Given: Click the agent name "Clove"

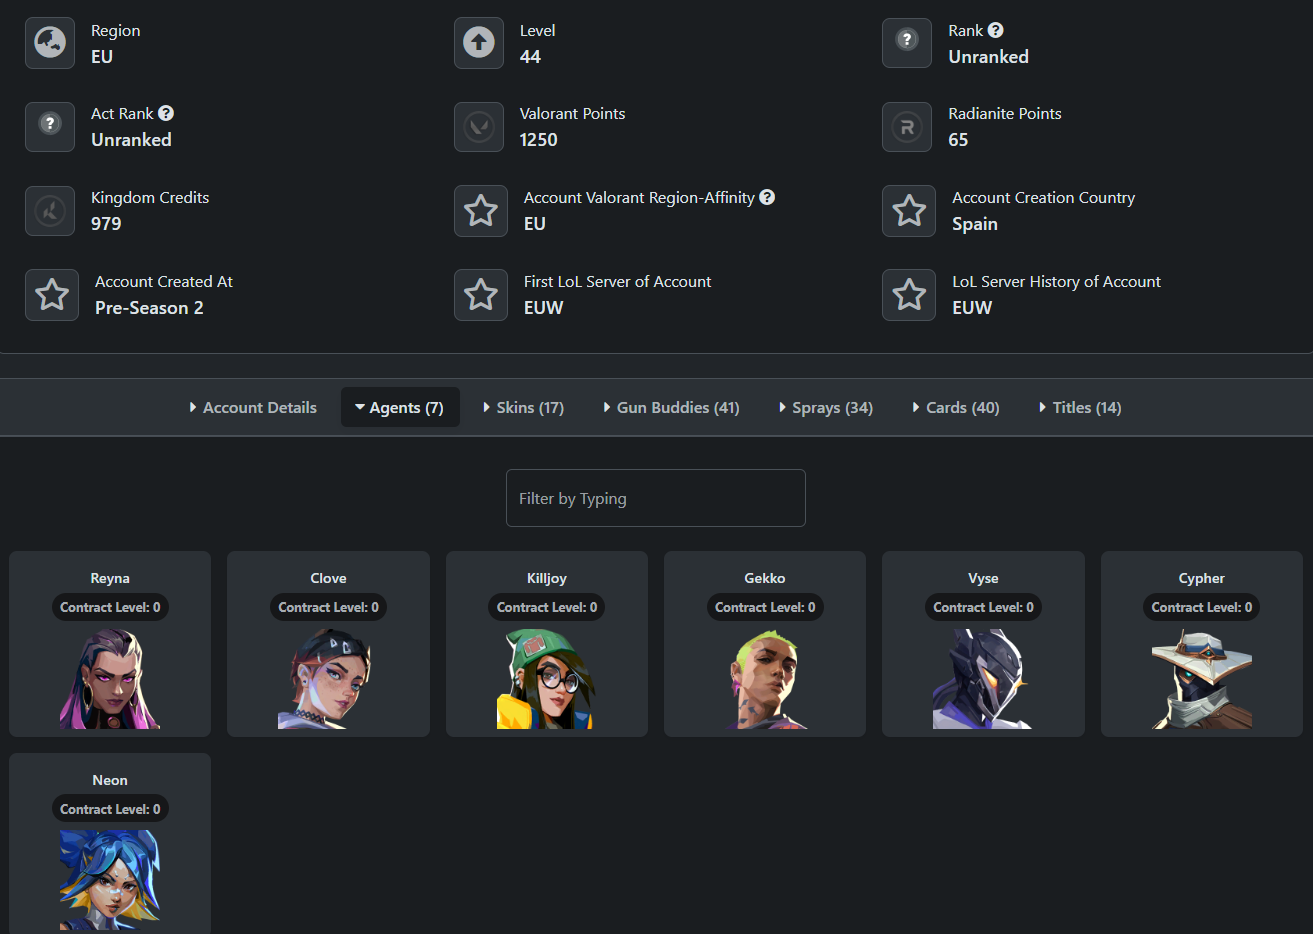Looking at the screenshot, I should [x=328, y=578].
